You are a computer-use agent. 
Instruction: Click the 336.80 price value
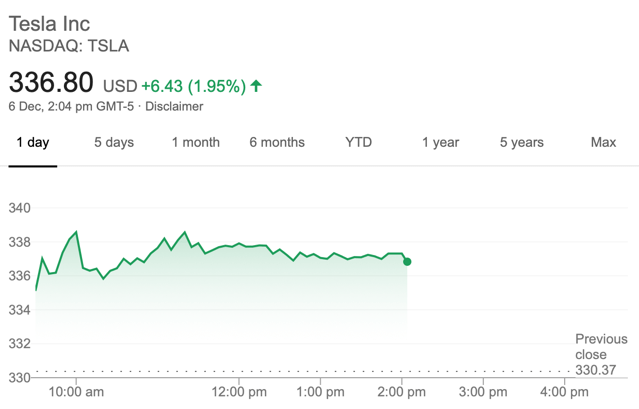pyautogui.click(x=51, y=82)
